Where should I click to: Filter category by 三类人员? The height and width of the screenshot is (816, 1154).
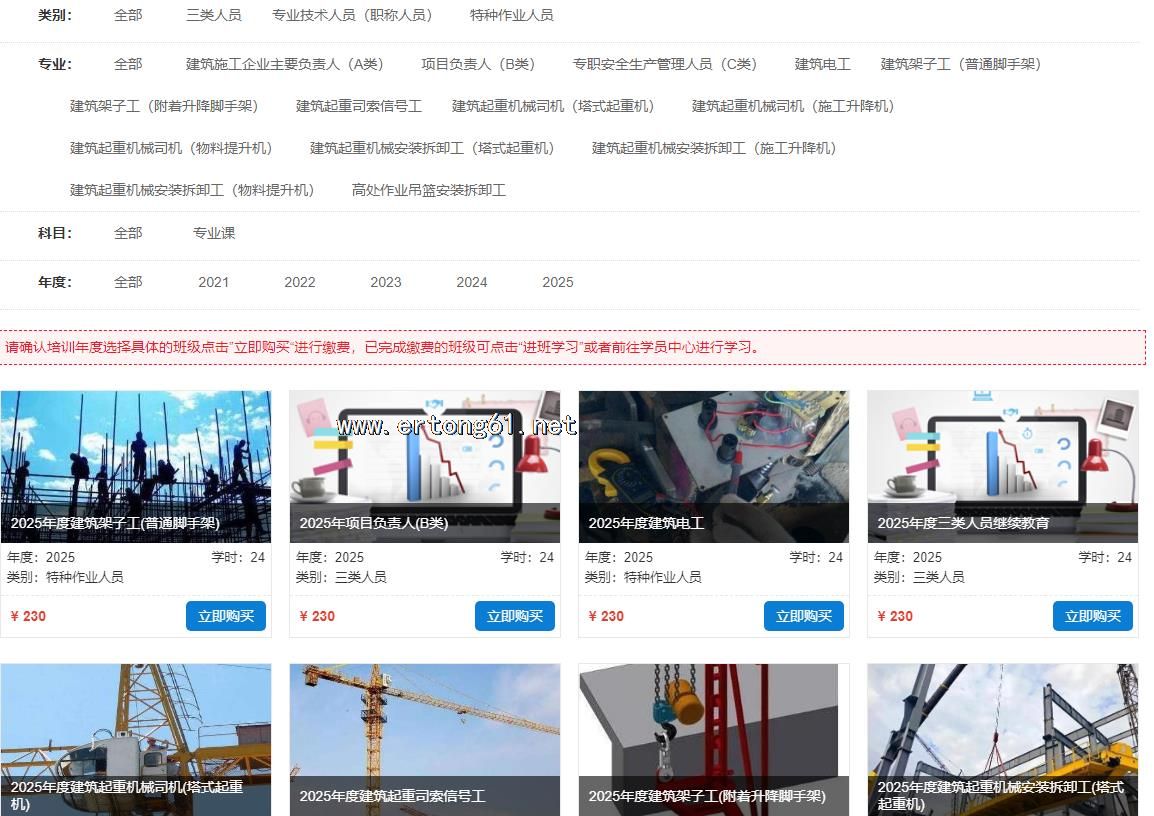(x=213, y=15)
